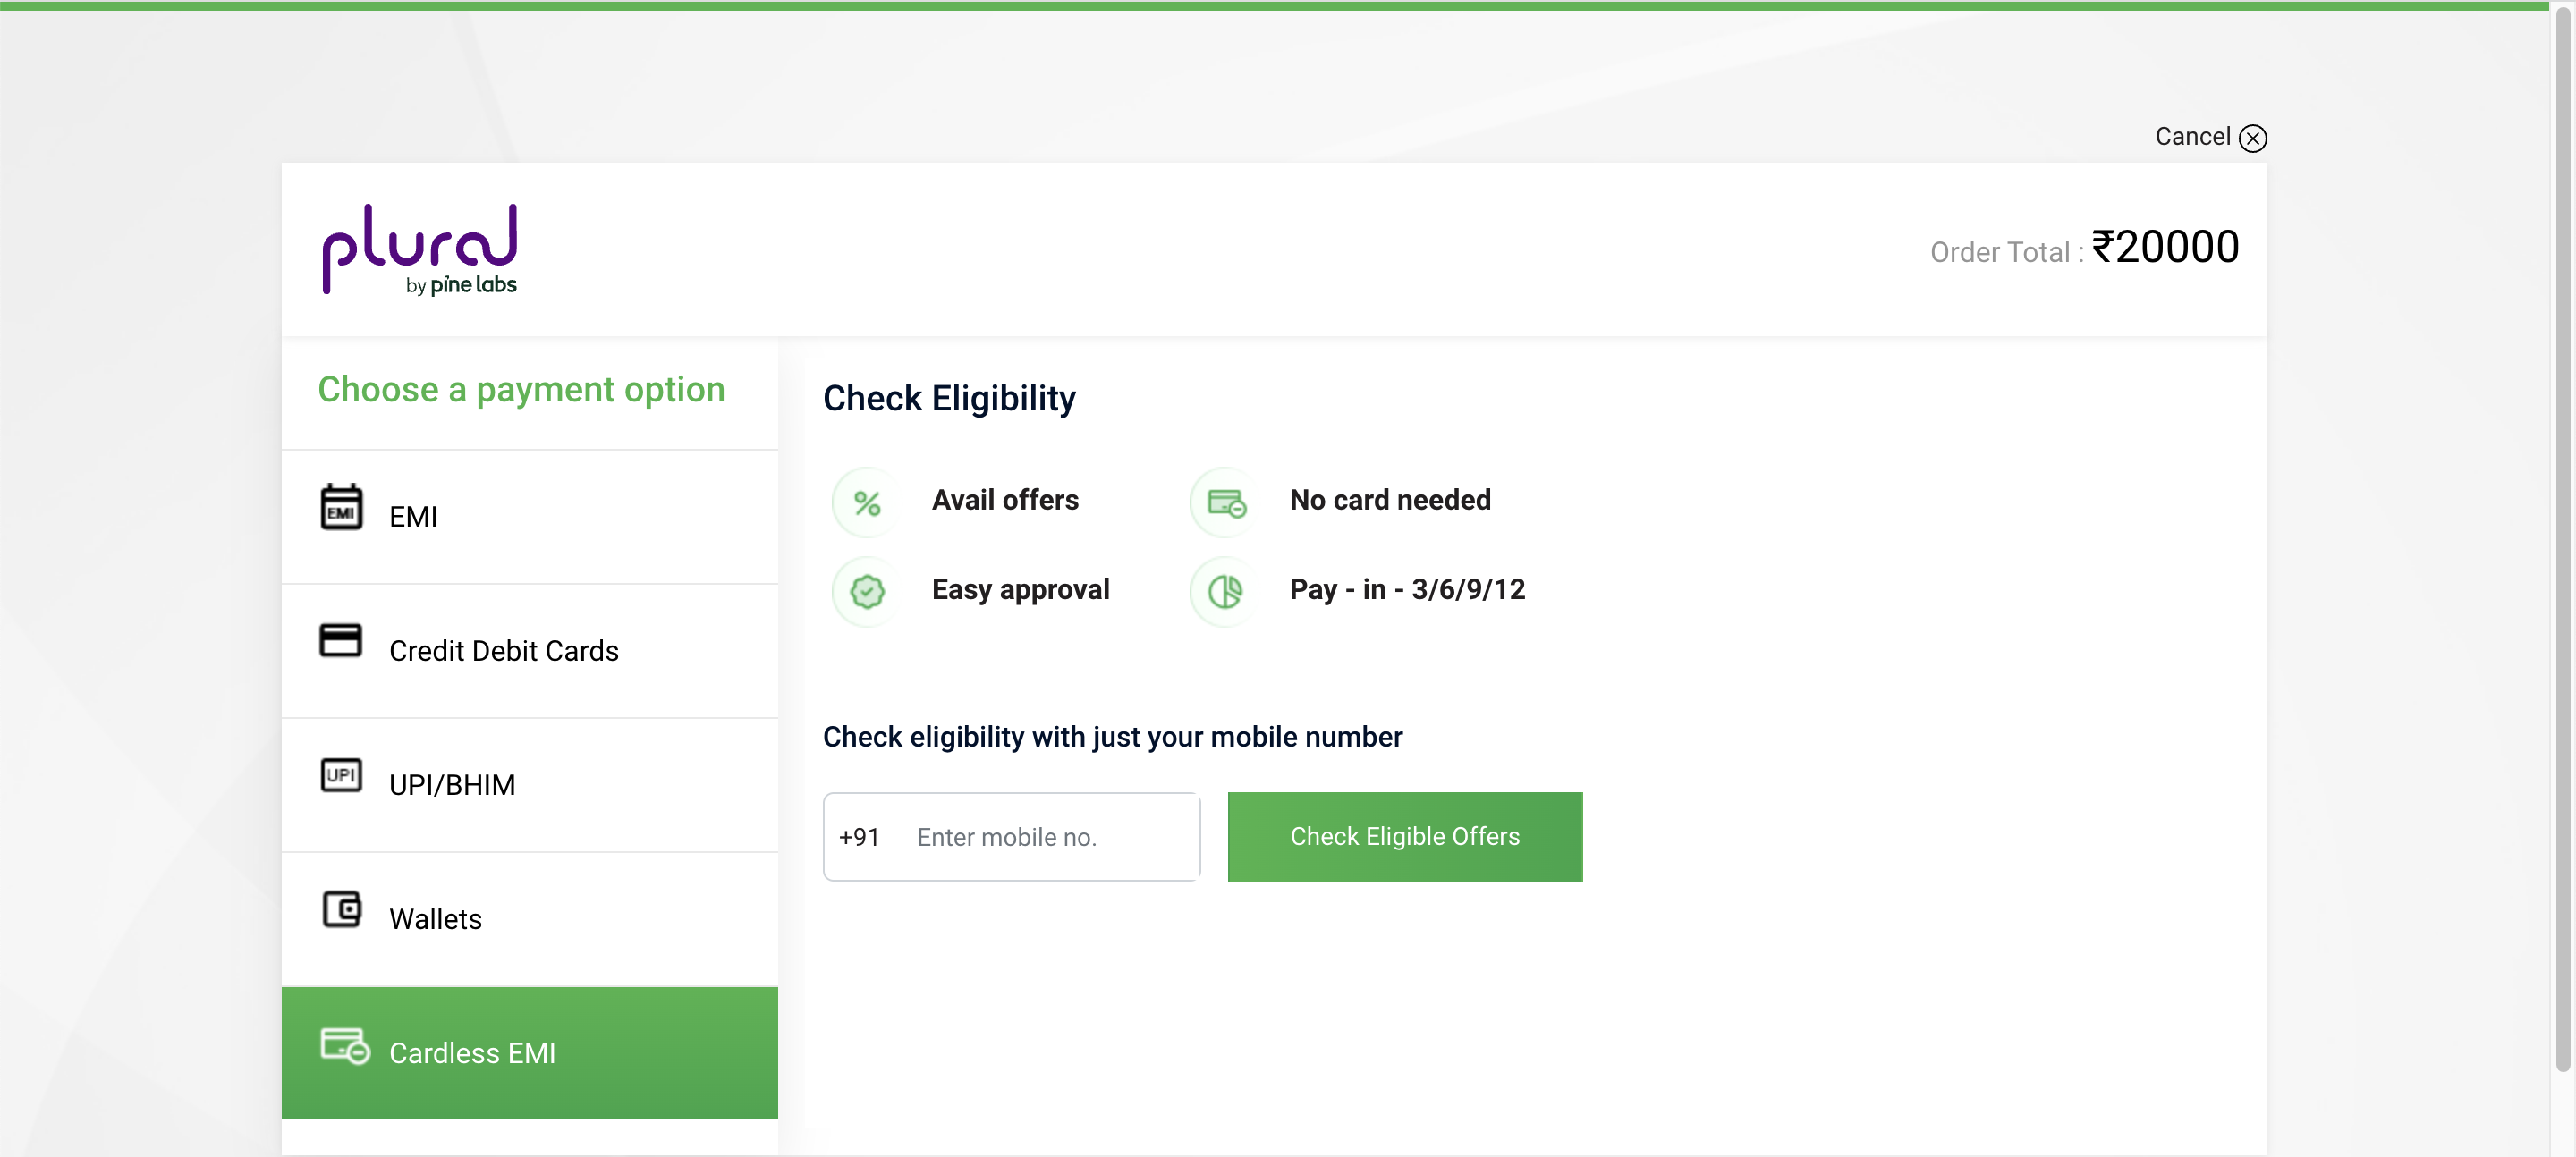Select the EMI payment option
Screen dimensions: 2576x1157
(530, 517)
